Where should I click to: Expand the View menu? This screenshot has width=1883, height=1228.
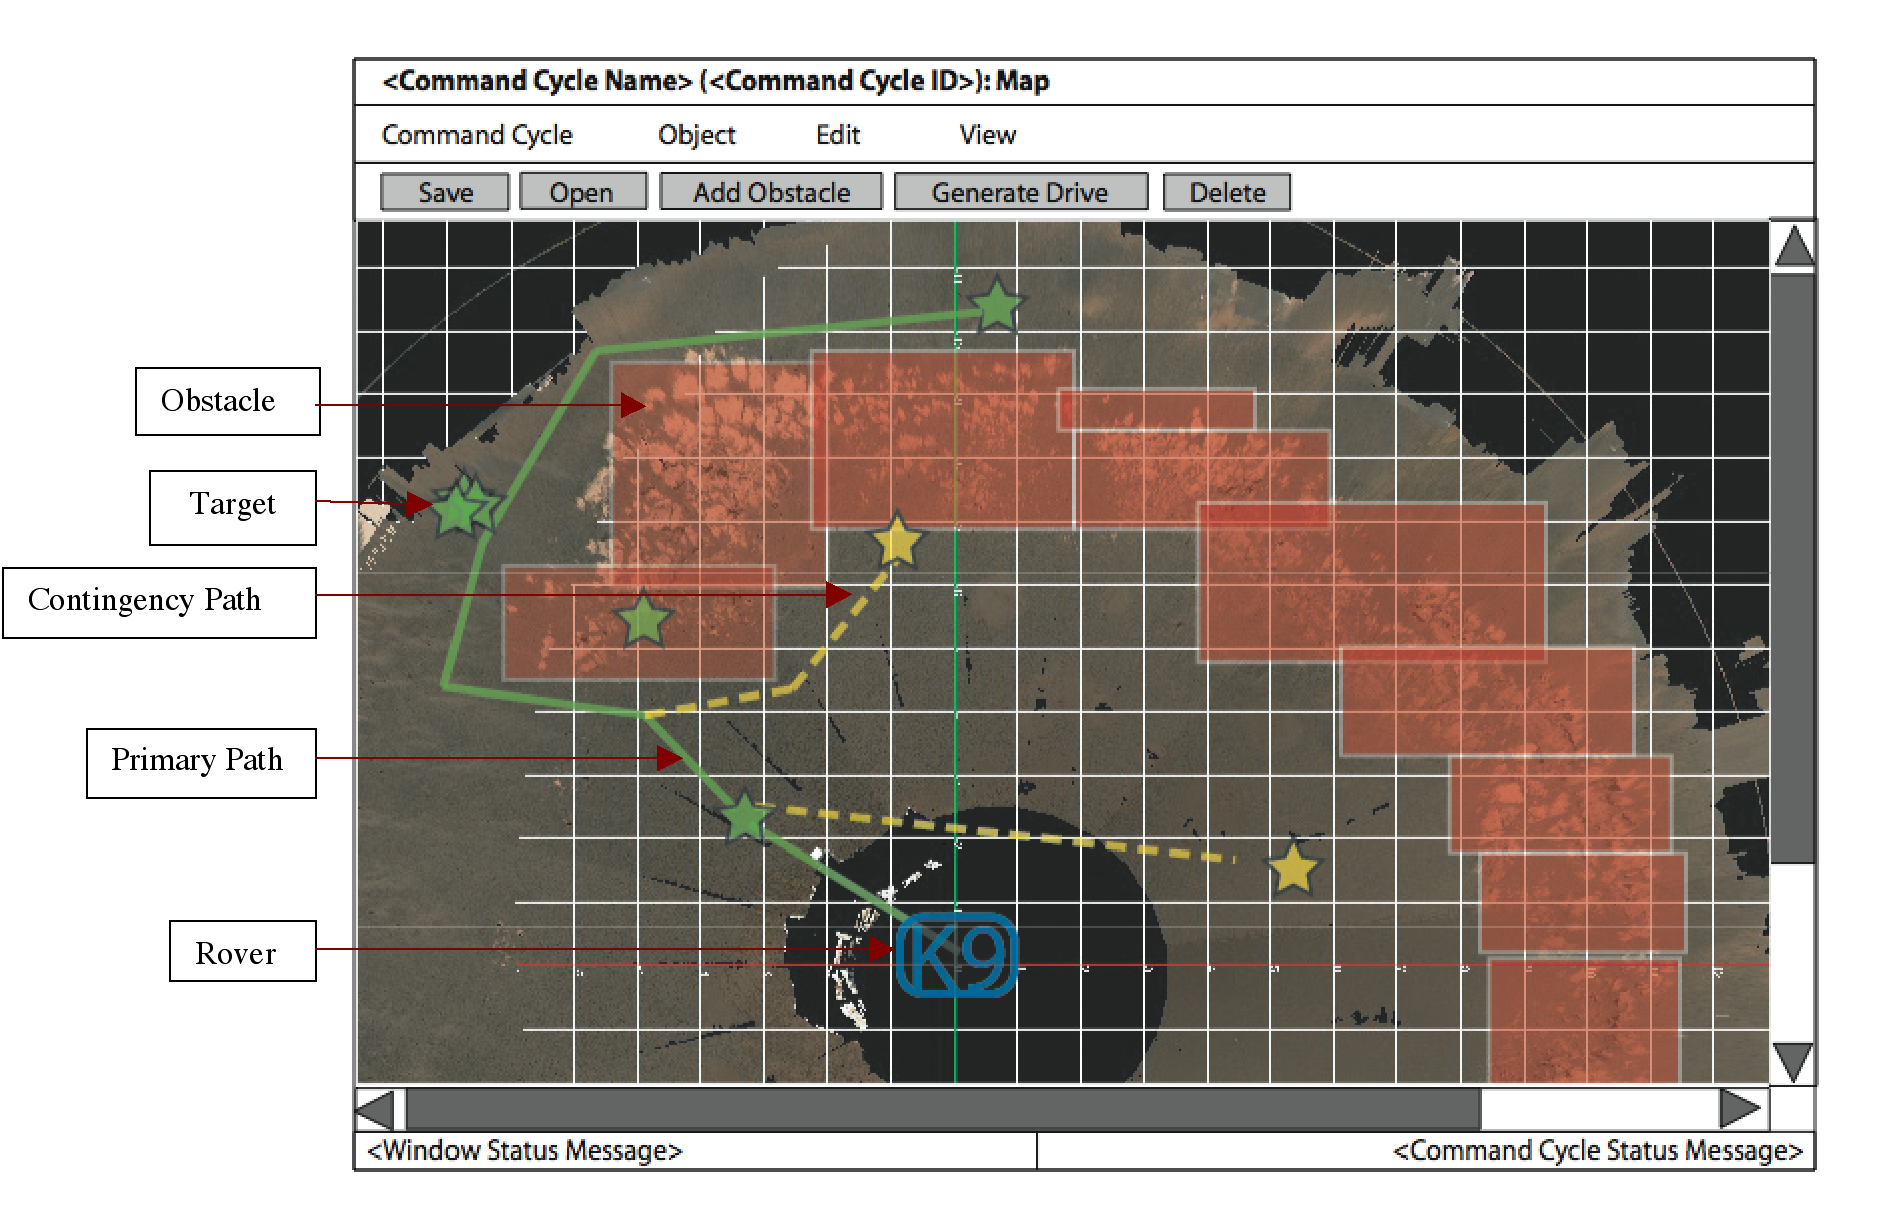point(987,135)
